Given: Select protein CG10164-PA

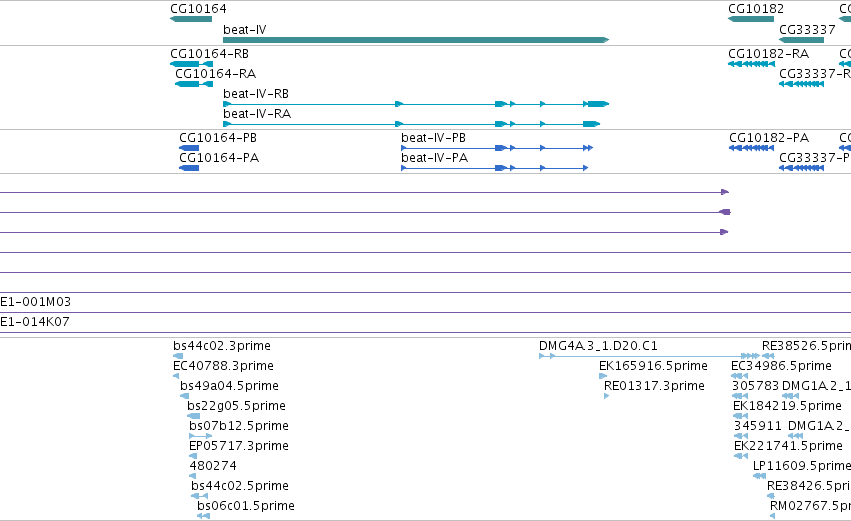Looking at the screenshot, I should pos(219,158).
